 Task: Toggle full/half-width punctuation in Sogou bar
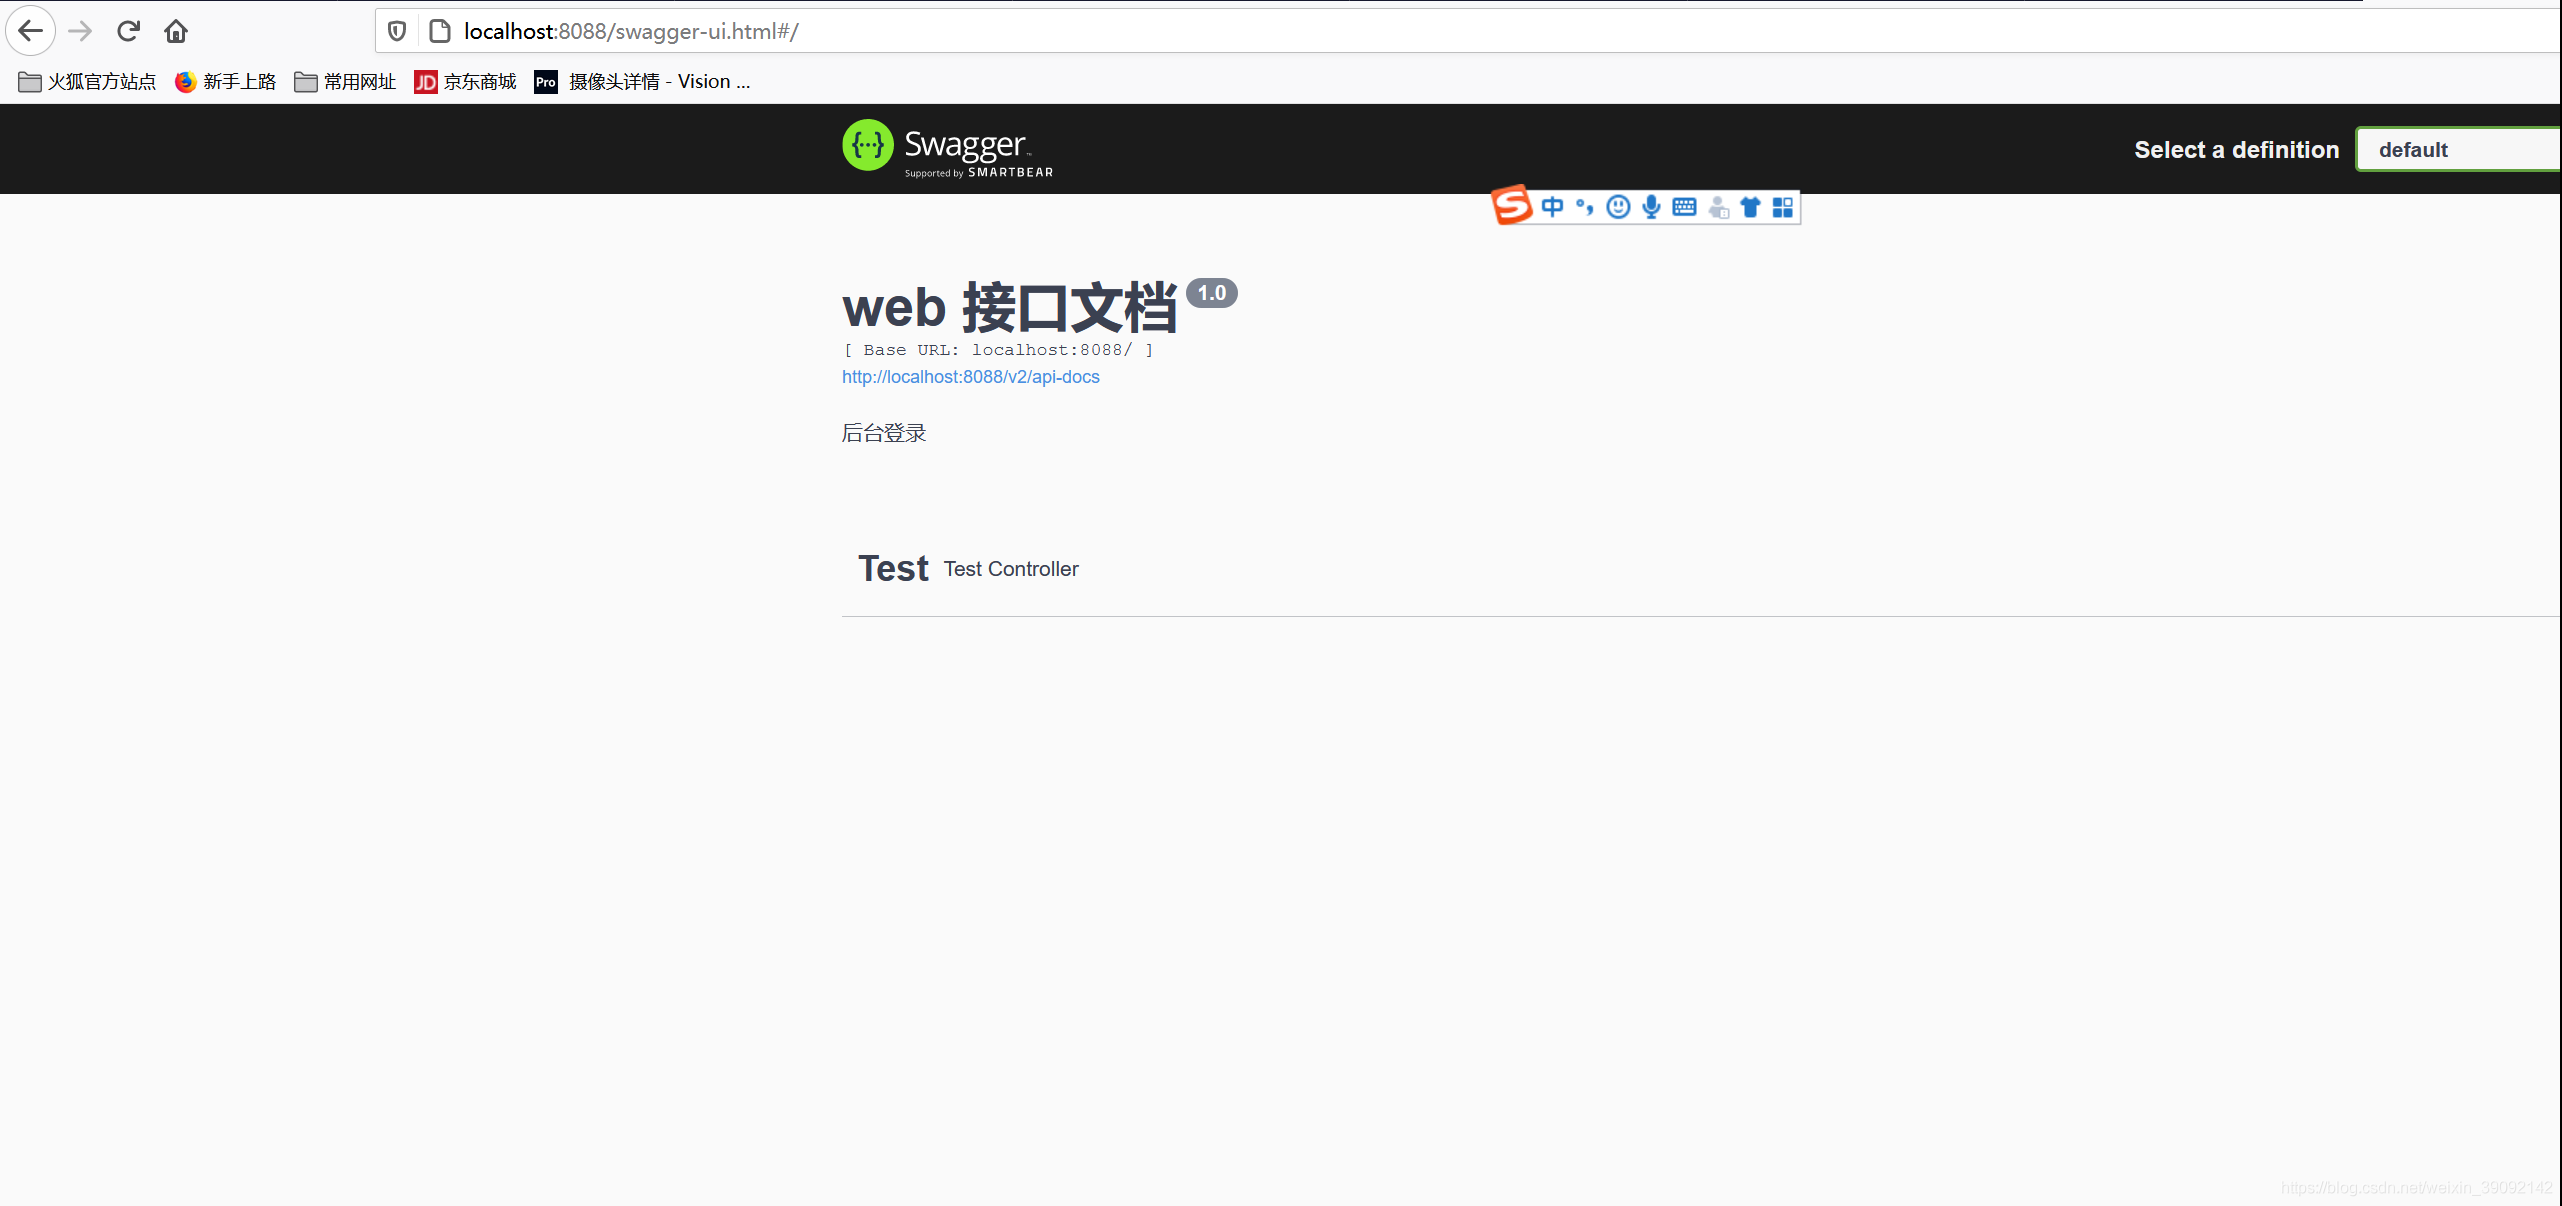pos(1584,207)
